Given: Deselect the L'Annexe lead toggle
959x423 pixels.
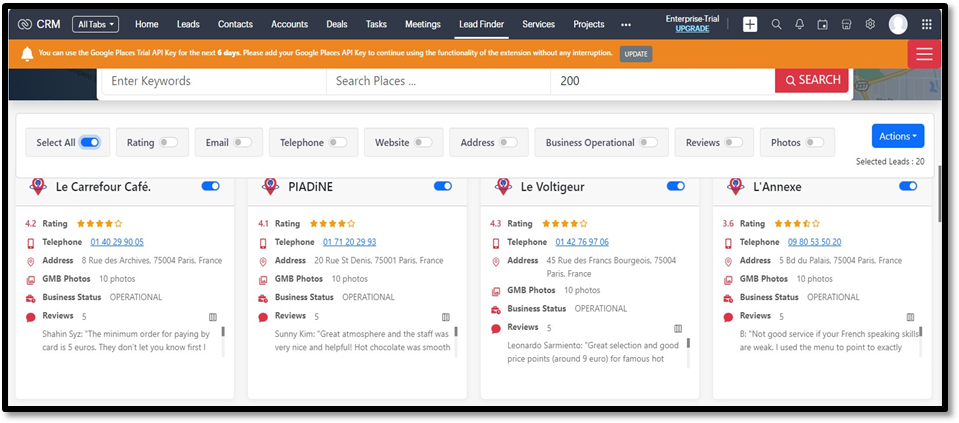Looking at the screenshot, I should pyautogui.click(x=908, y=186).
